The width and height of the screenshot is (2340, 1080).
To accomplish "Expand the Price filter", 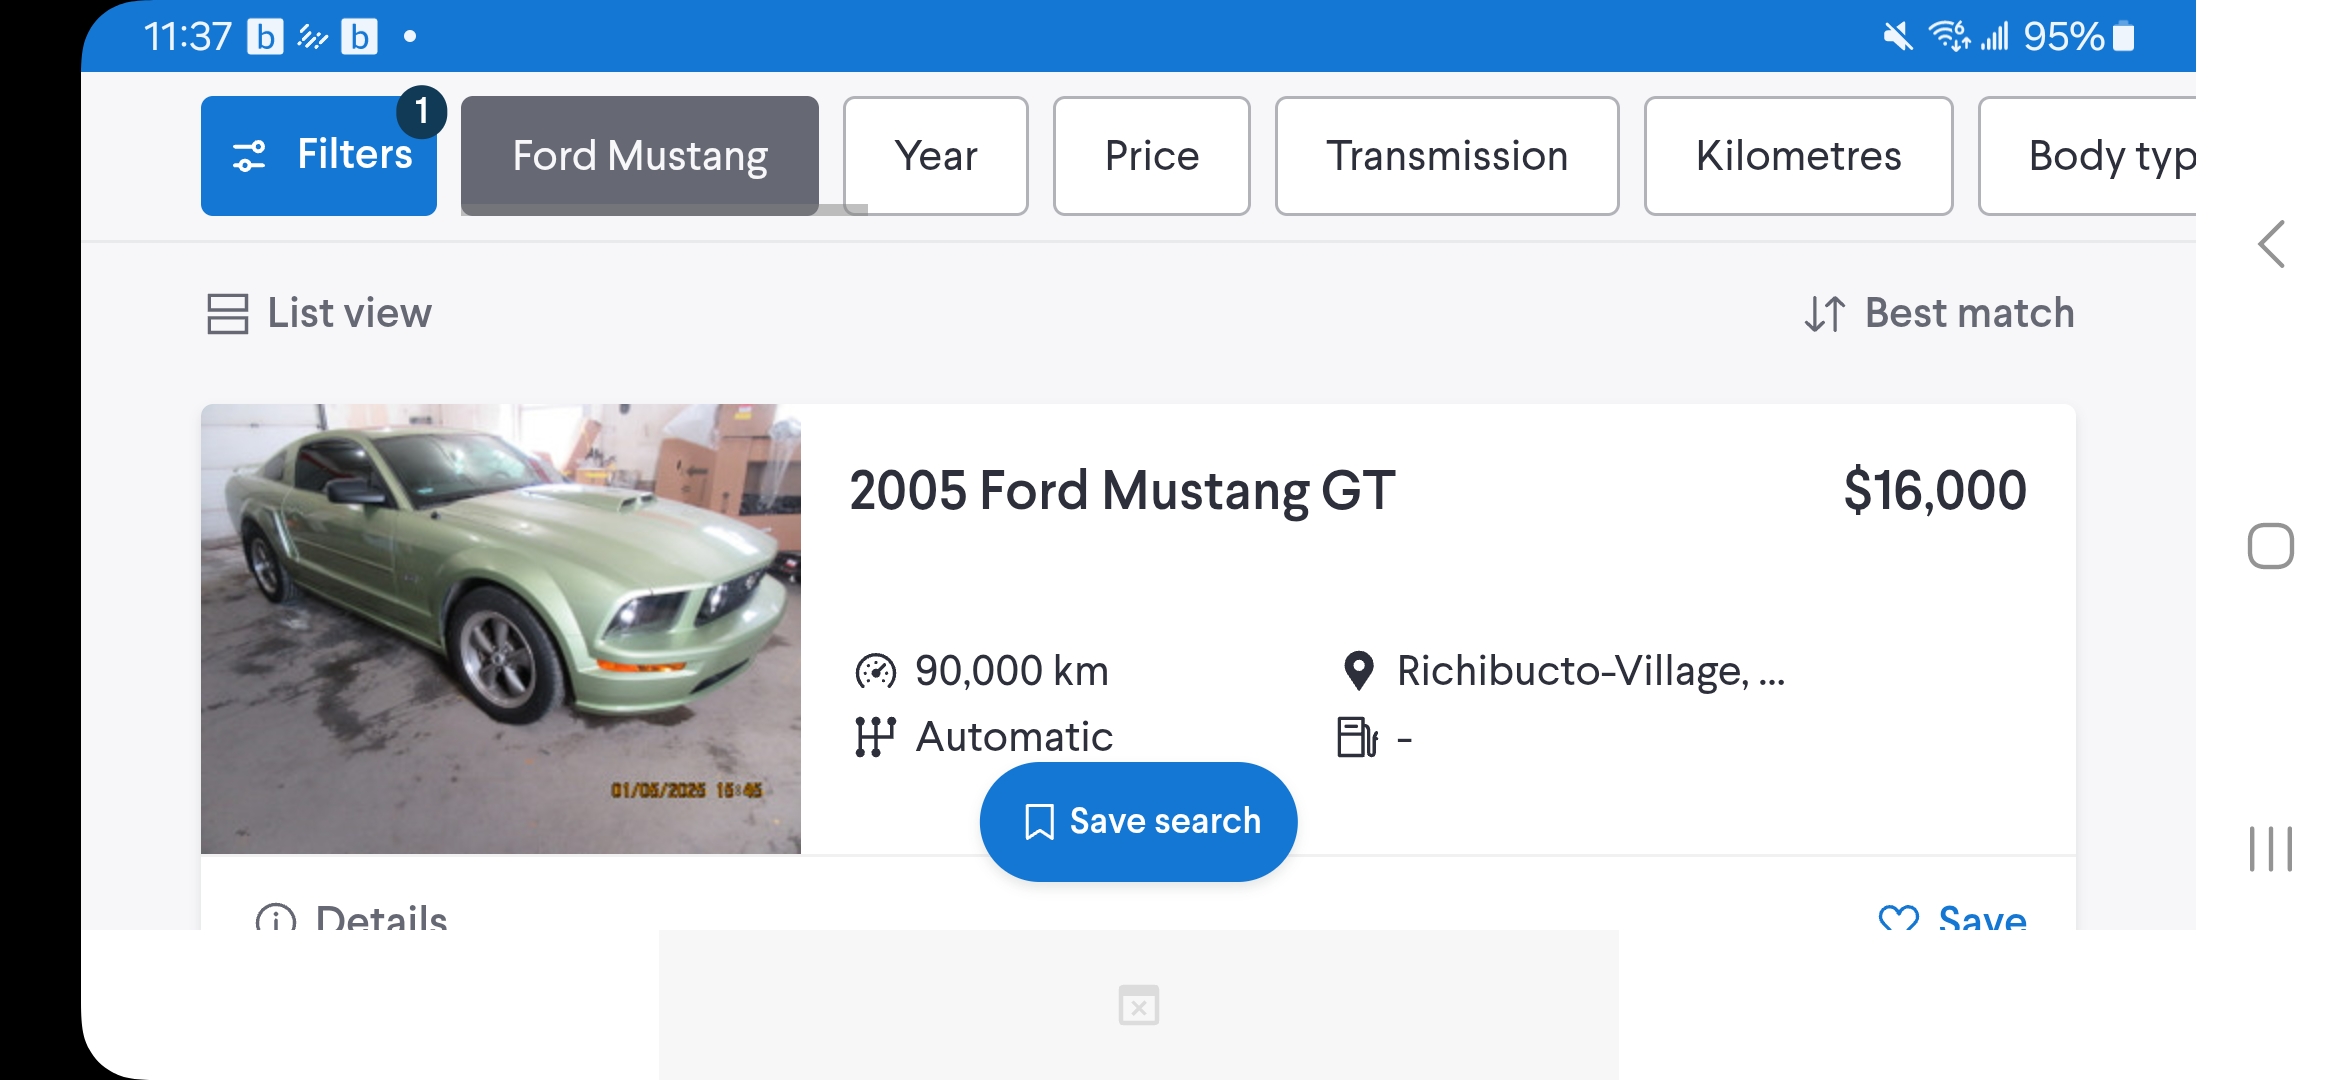I will (1151, 156).
